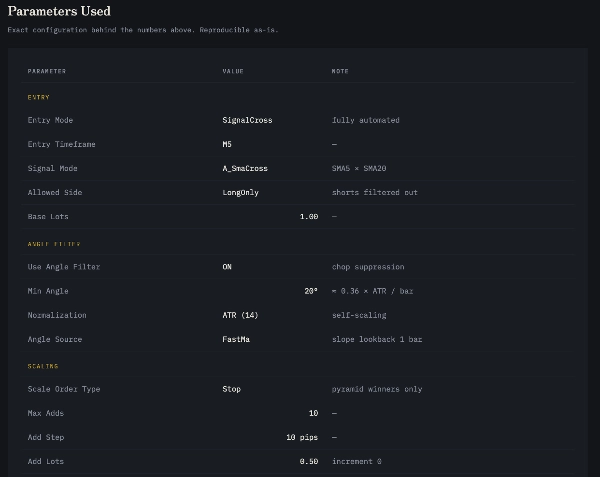Screen dimensions: 600x477
Task: Click the 'increment 0' note
Action: coord(357,461)
